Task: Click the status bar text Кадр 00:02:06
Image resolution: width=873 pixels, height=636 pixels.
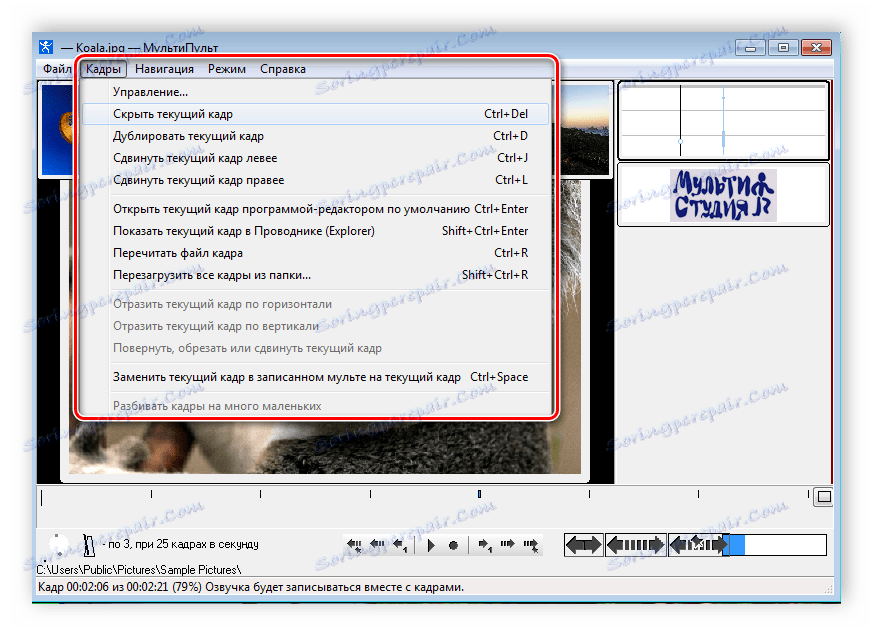Action: 251,587
